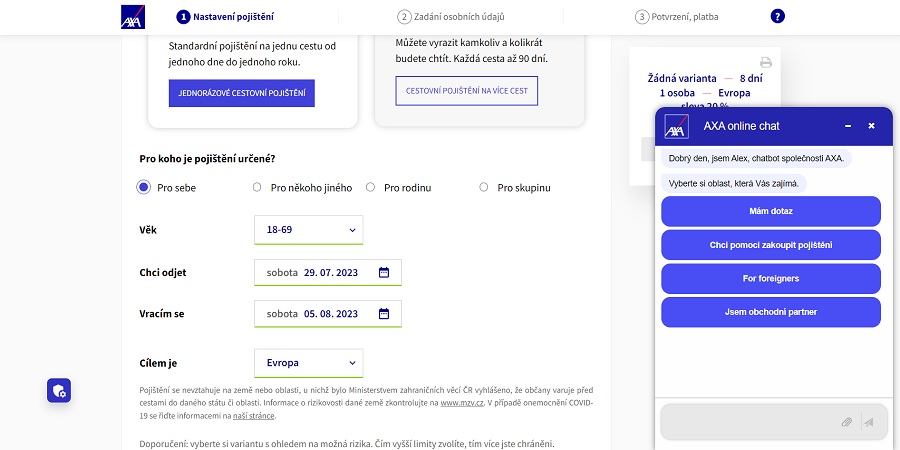Click the chat message input field
This screenshot has width=900, height=450.
coord(749,422)
